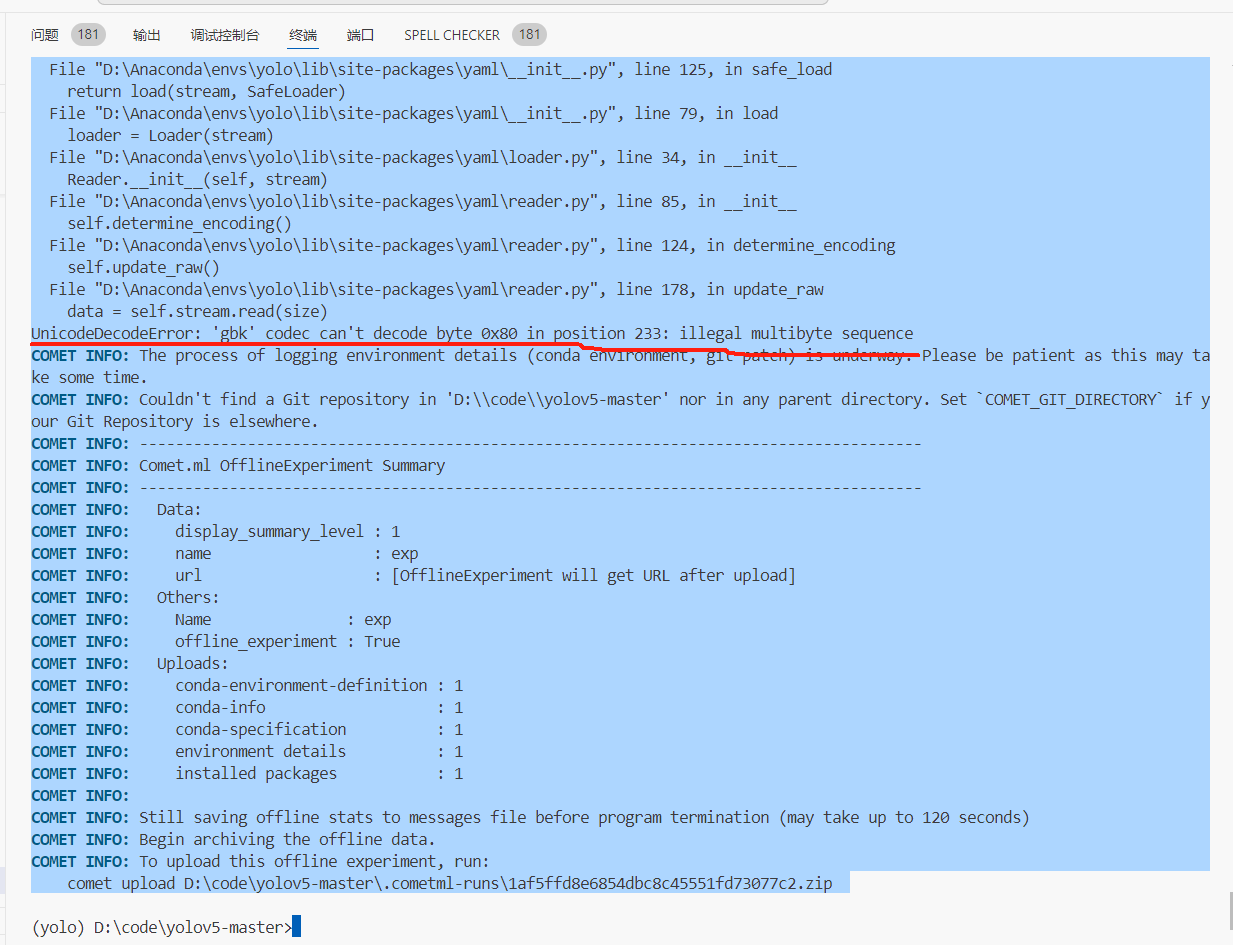The width and height of the screenshot is (1233, 945).
Task: Click the 'self.determine_encoding()' line
Action: click(x=179, y=223)
